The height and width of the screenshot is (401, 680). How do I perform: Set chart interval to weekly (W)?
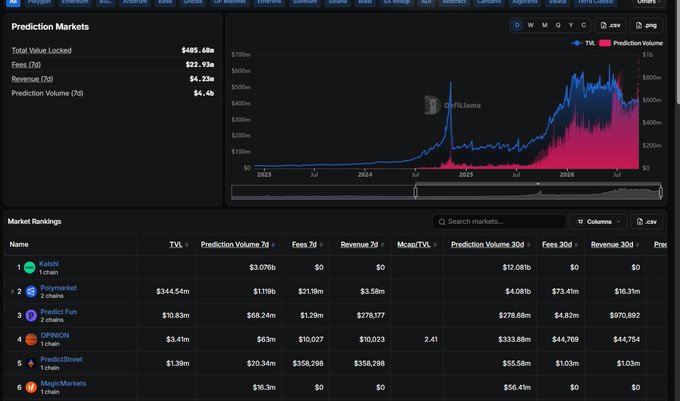point(530,25)
